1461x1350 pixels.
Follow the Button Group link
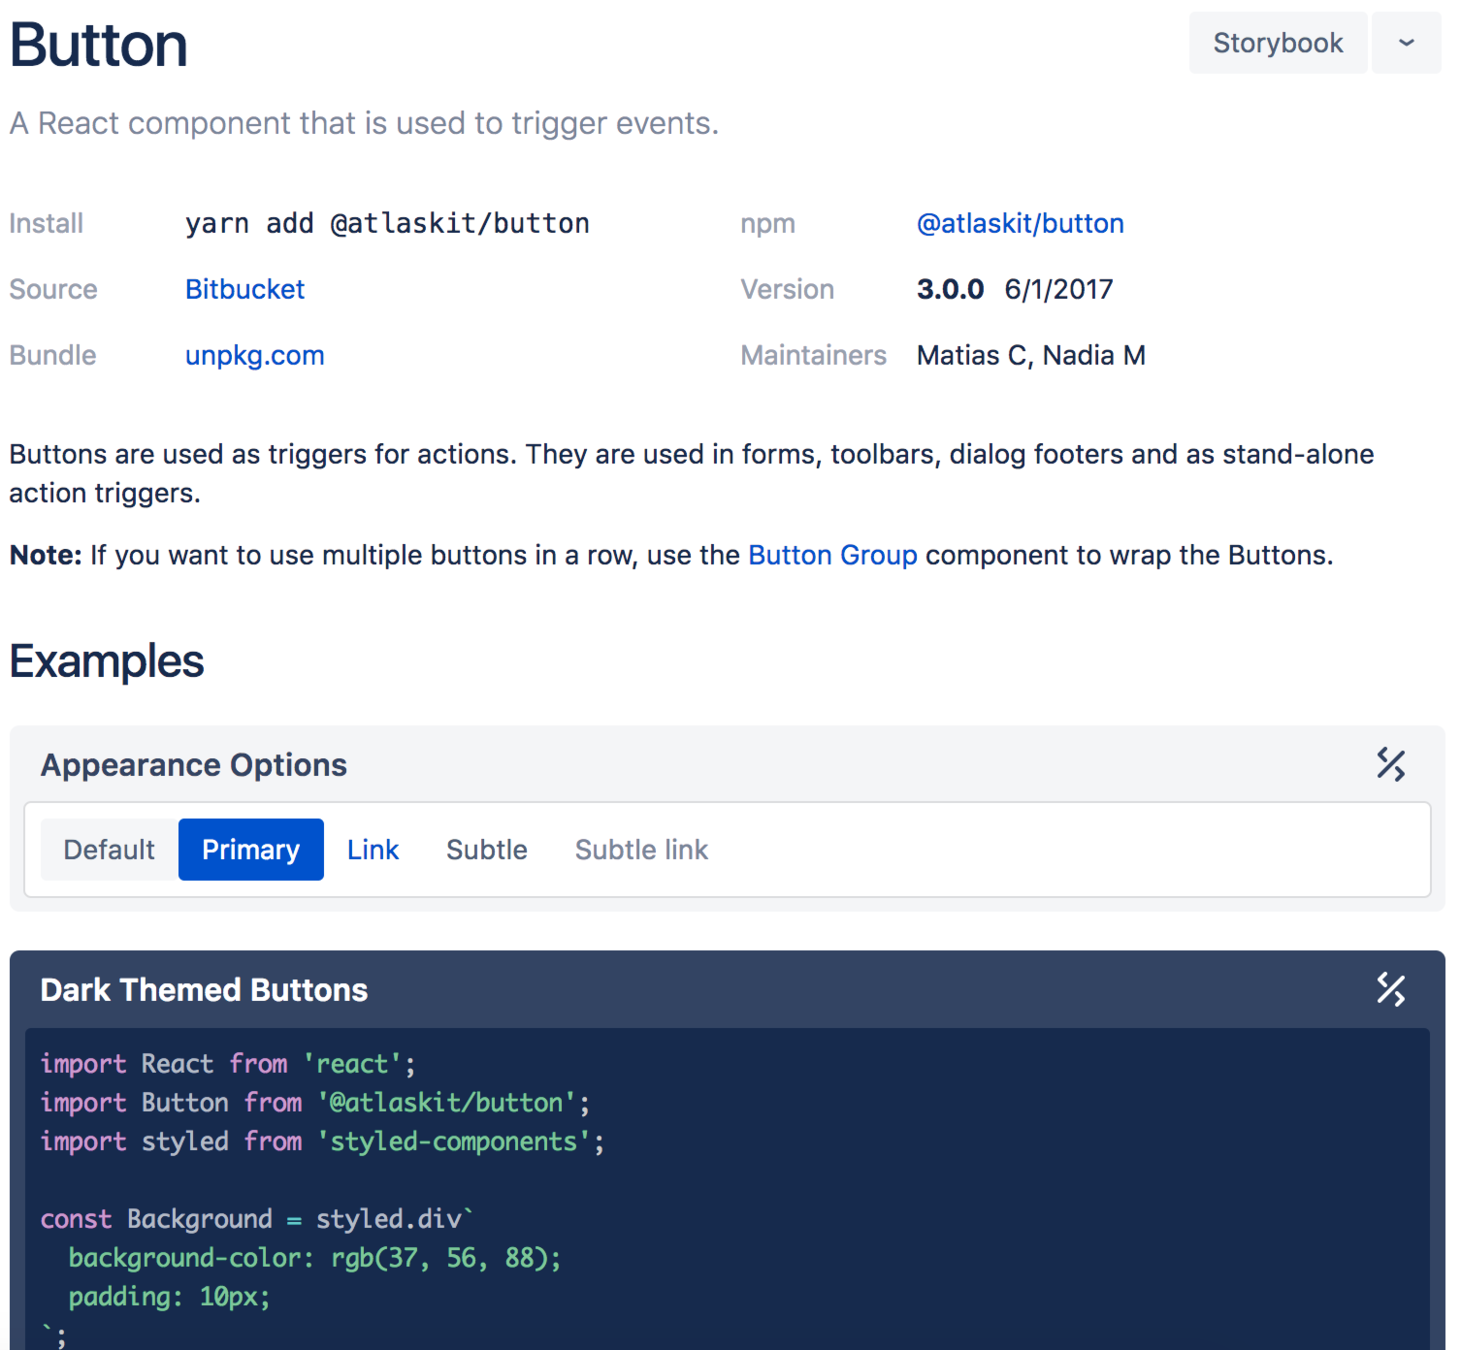point(832,555)
